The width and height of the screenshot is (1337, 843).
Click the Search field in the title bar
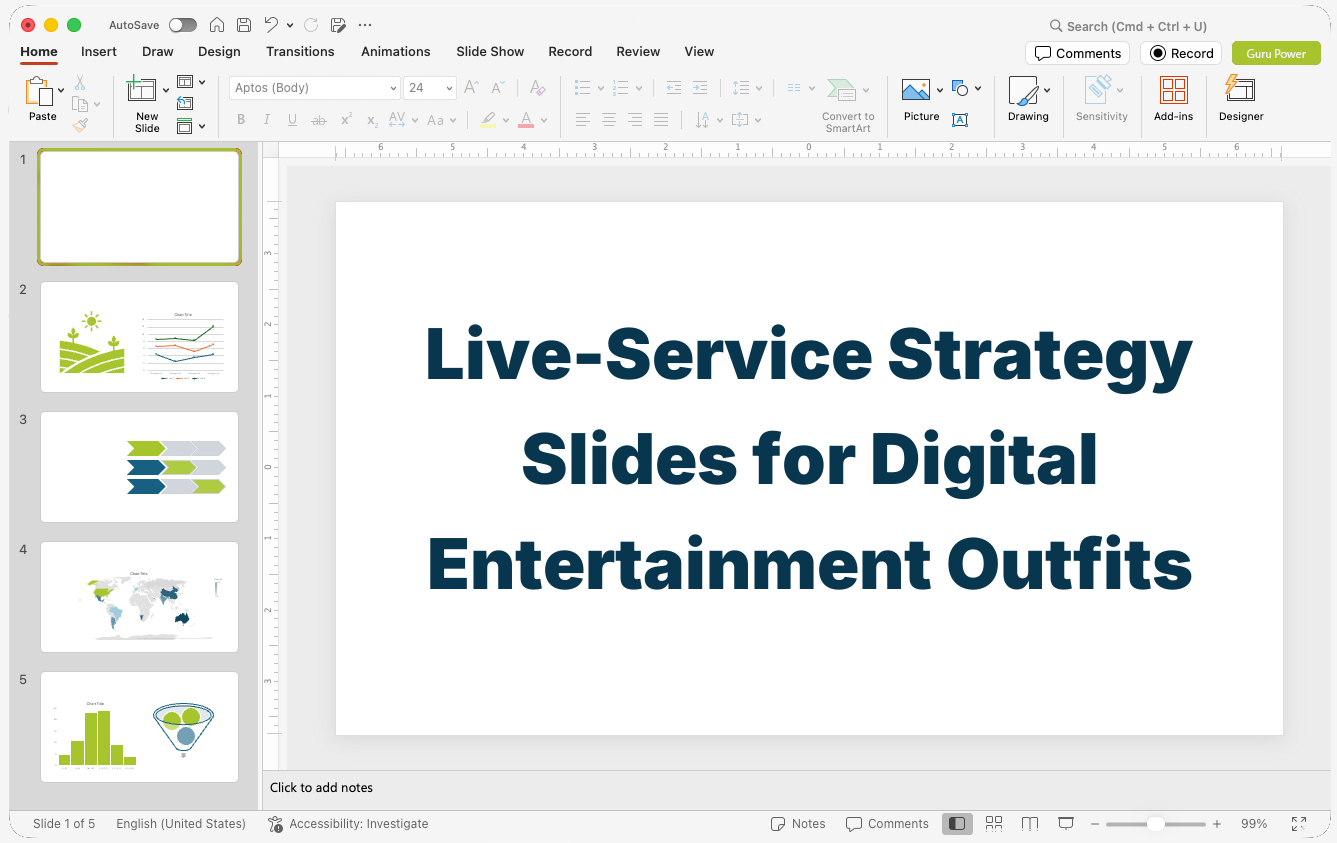click(x=1128, y=26)
